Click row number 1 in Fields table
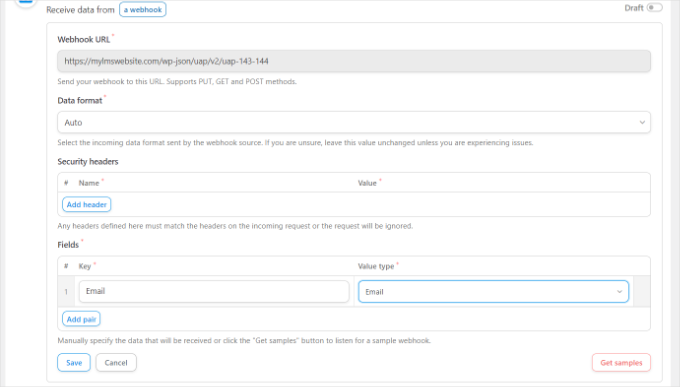This screenshot has width=680, height=387. point(66,292)
